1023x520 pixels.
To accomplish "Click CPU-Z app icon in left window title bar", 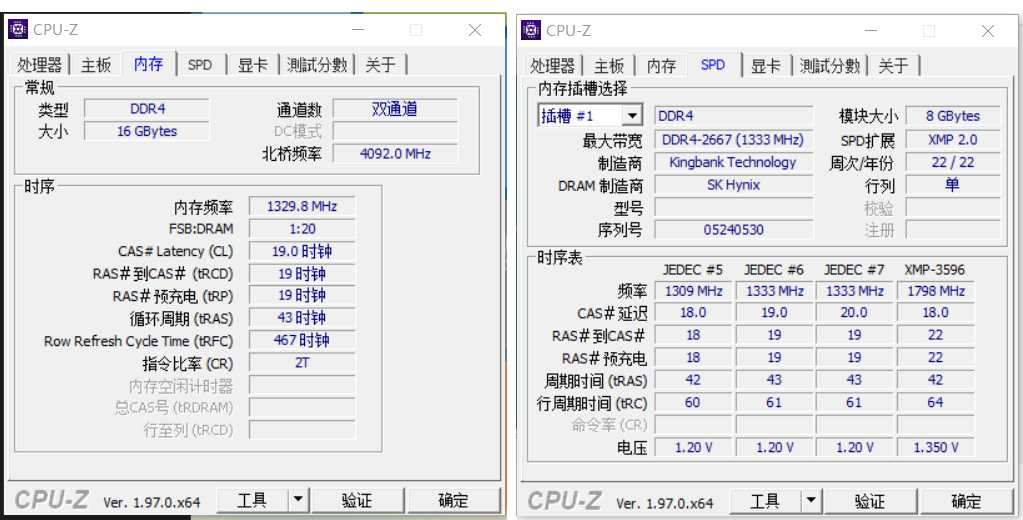I will point(18,30).
